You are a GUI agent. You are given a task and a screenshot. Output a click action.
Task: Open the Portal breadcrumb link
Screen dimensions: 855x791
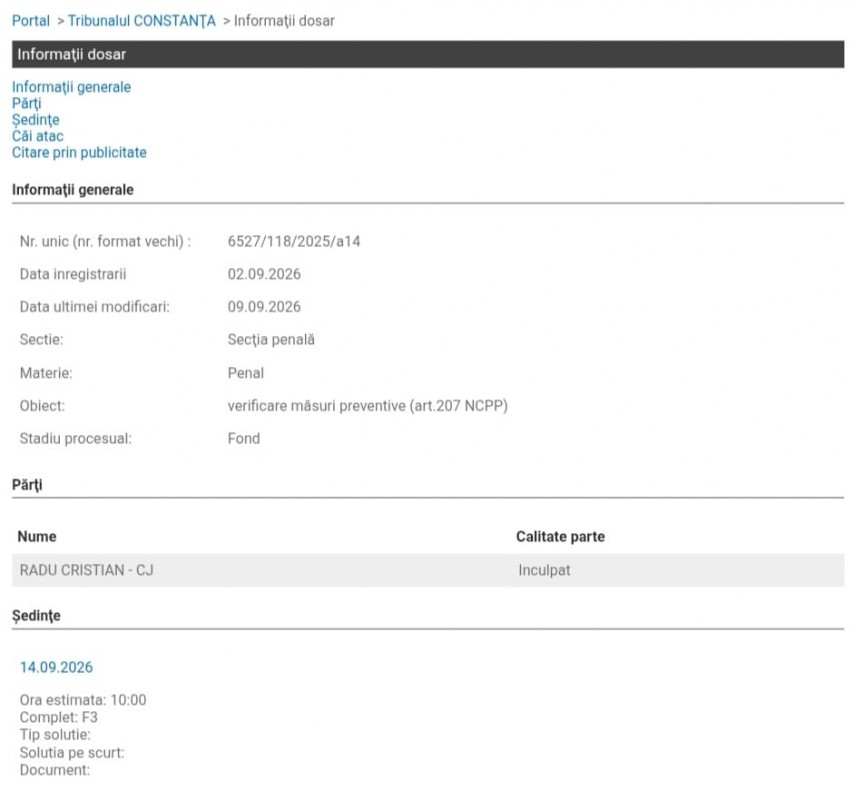coord(31,21)
